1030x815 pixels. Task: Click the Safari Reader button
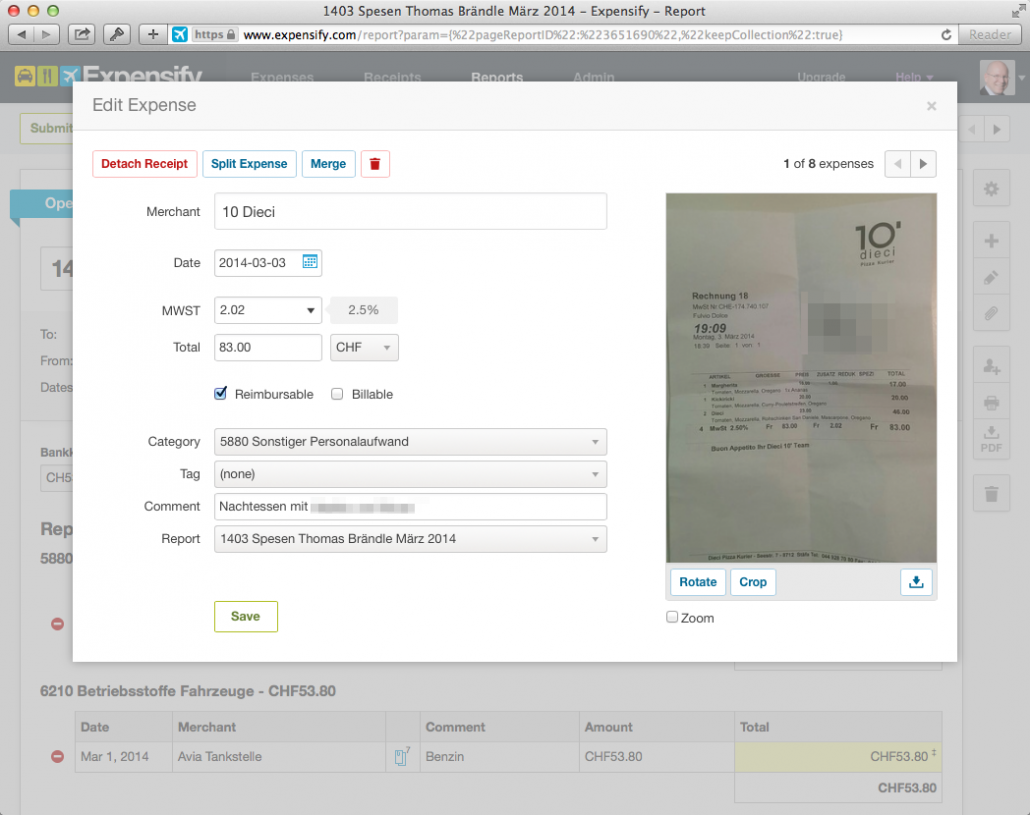click(990, 34)
